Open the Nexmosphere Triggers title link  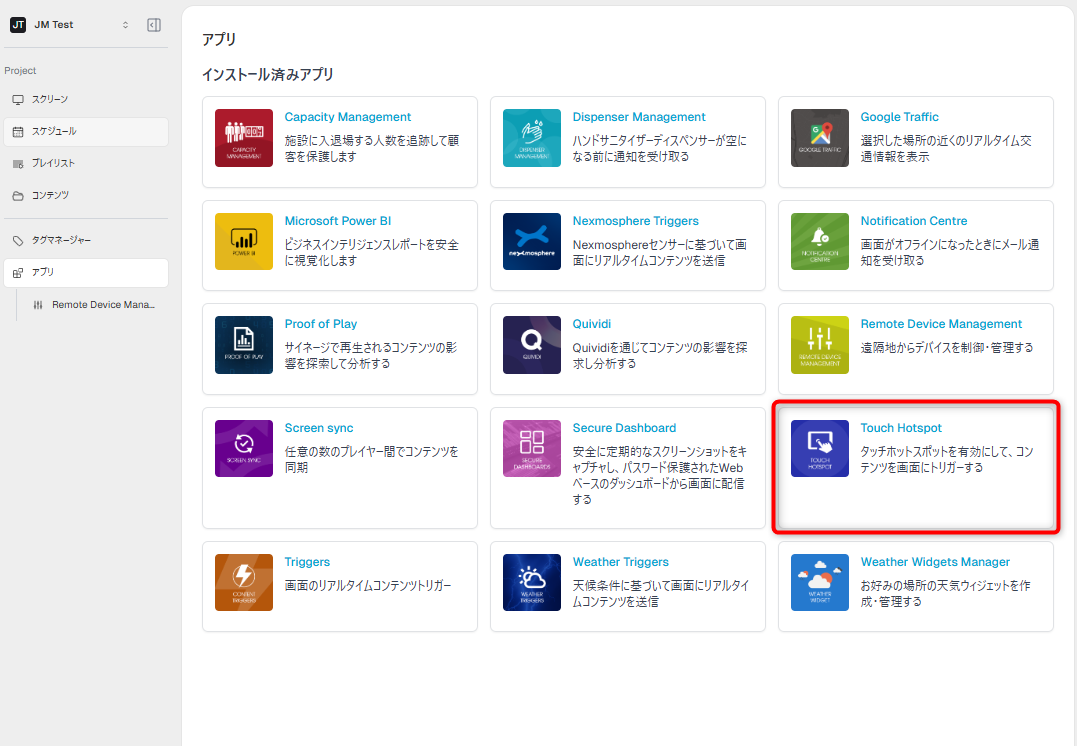(x=635, y=221)
